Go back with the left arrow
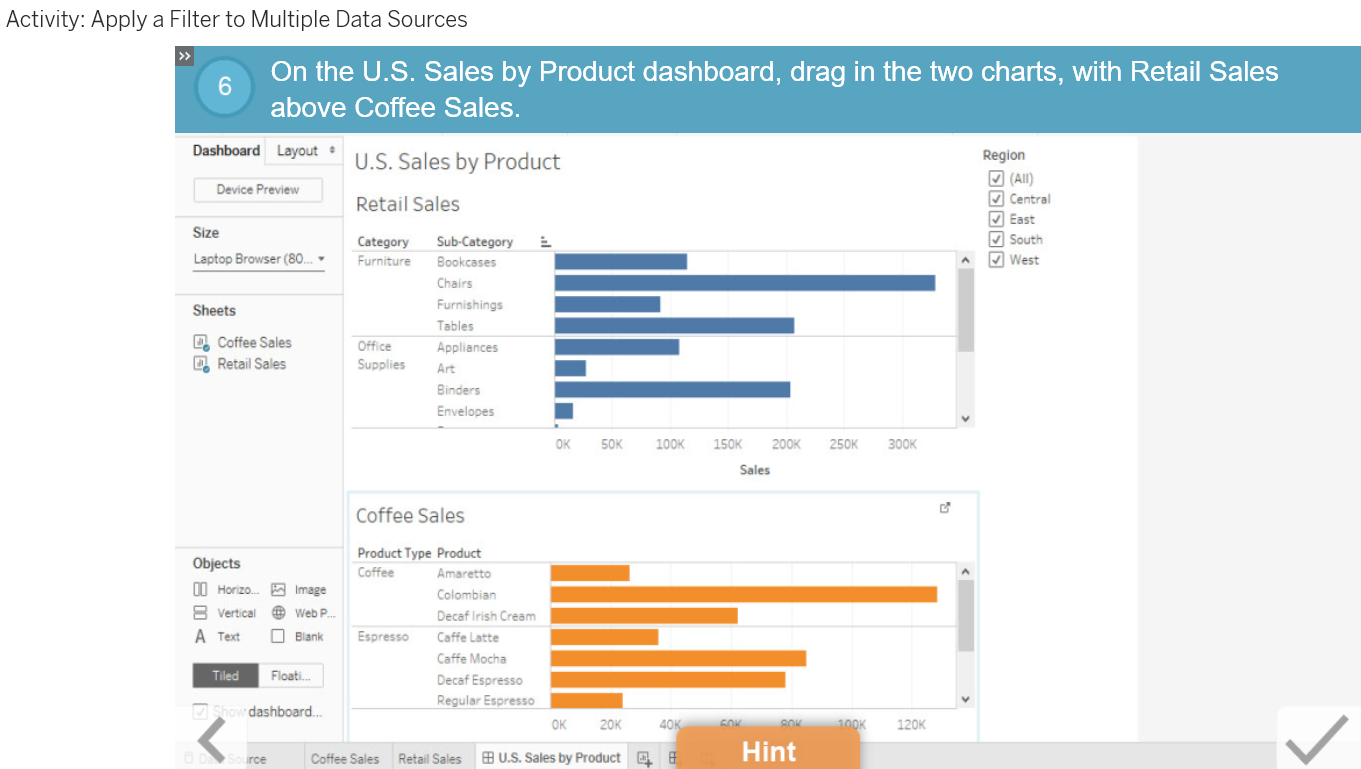This screenshot has width=1361, height=769. click(x=213, y=741)
